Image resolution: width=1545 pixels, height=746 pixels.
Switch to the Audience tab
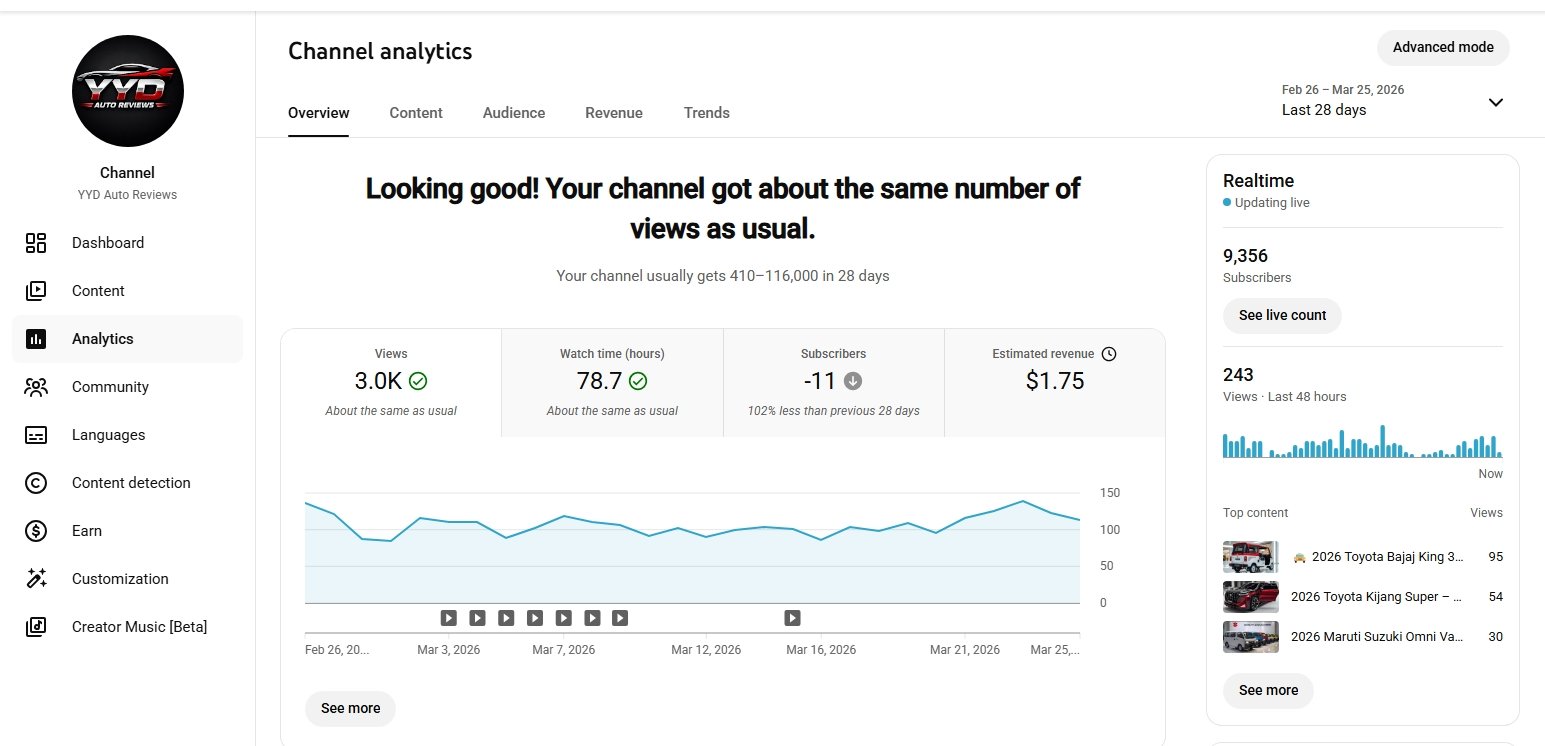click(514, 113)
